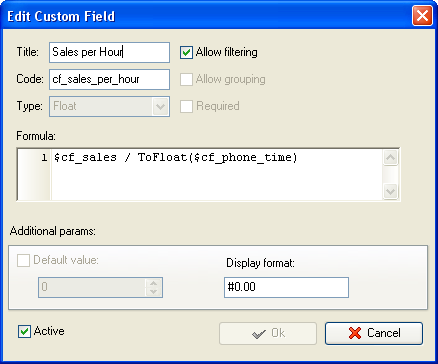Click formula scrollbar down arrow

[x=390, y=192]
